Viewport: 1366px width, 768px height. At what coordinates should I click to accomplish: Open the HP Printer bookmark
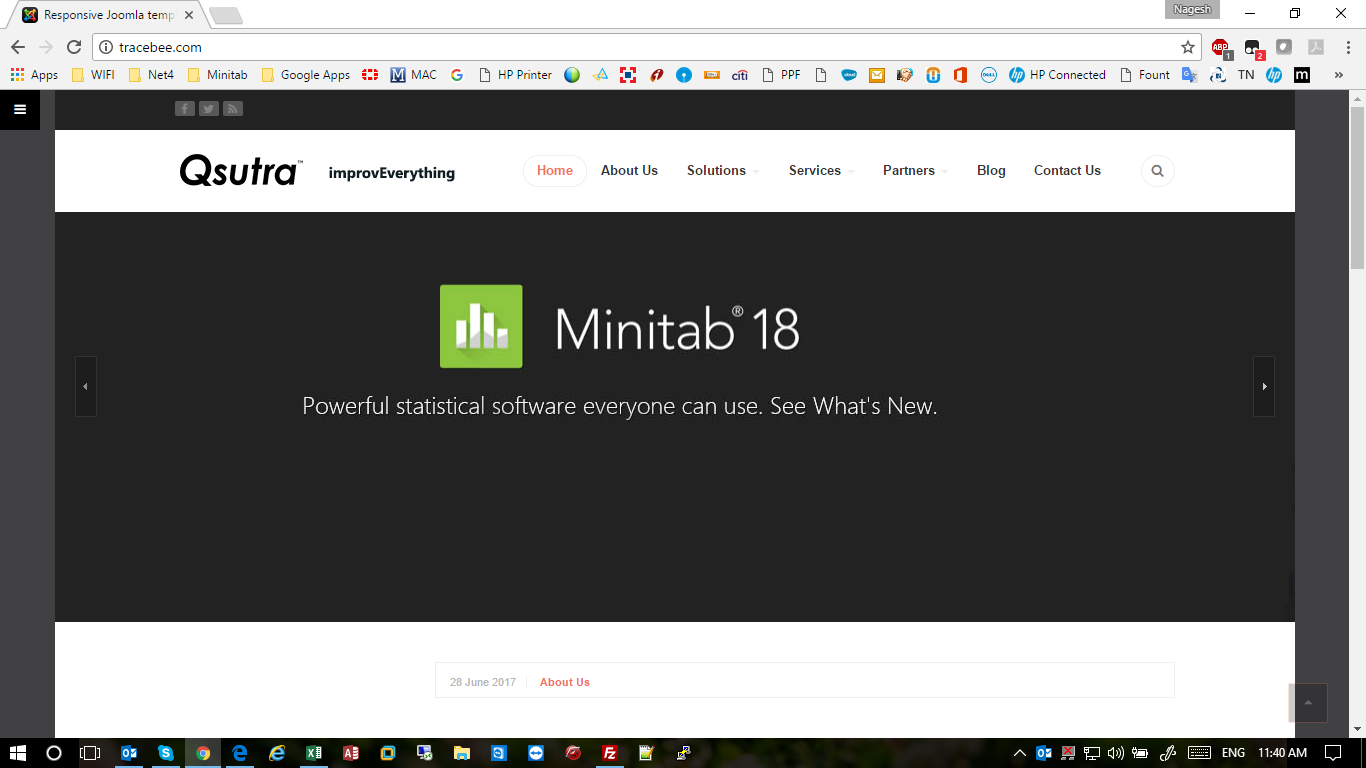tap(515, 75)
